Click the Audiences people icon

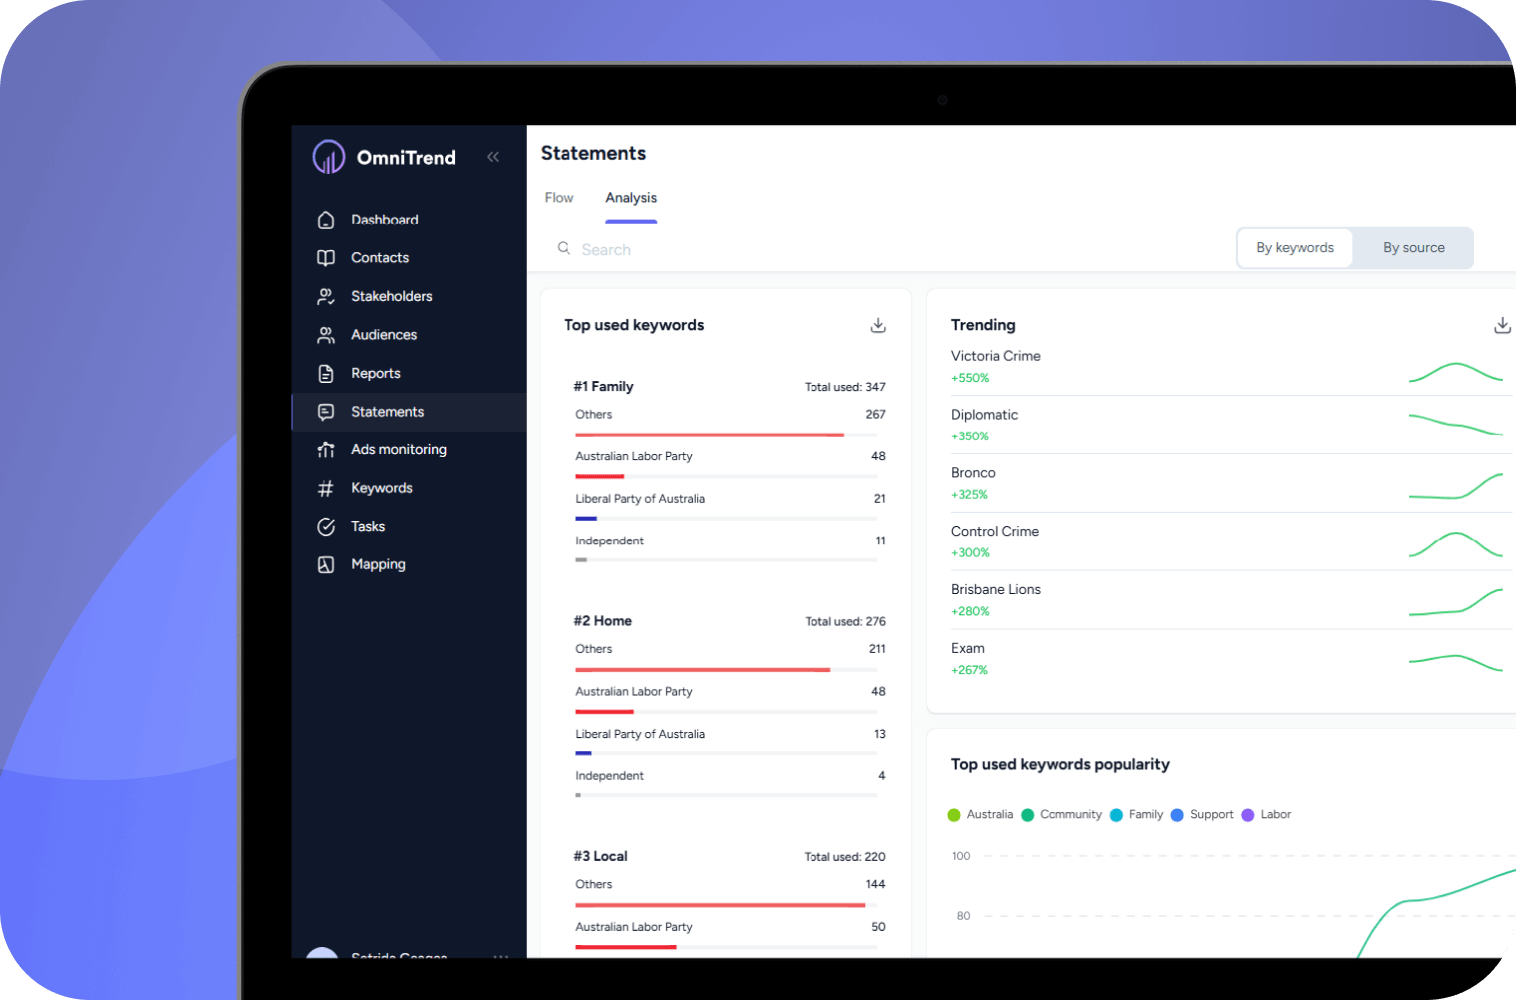[326, 335]
